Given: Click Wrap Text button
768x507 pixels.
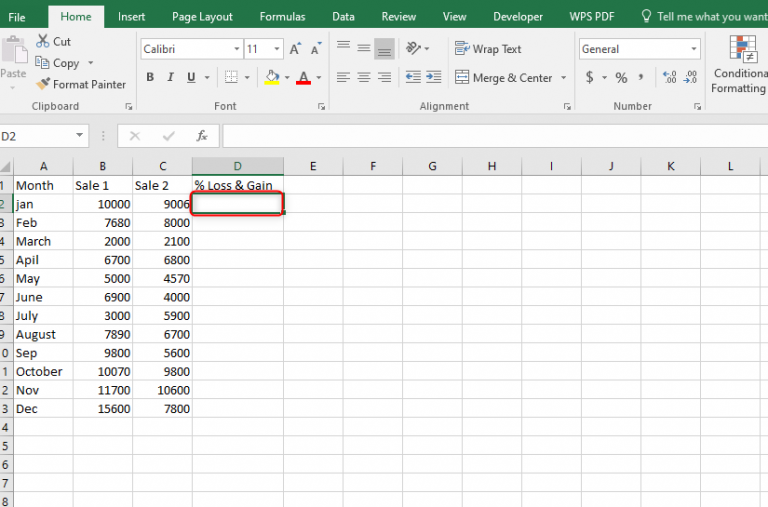Looking at the screenshot, I should 488,48.
